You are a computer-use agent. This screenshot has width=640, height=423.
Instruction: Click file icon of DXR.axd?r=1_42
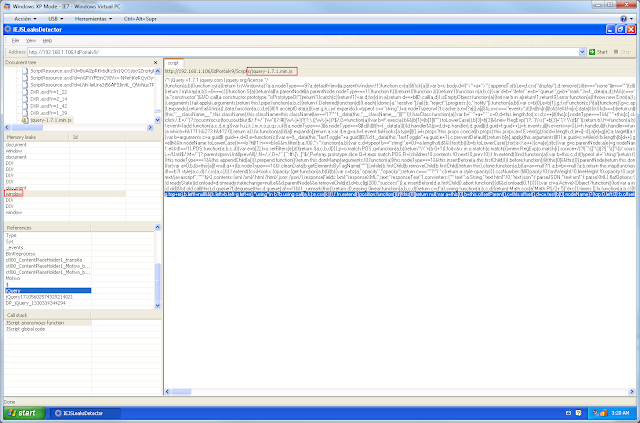[25, 106]
